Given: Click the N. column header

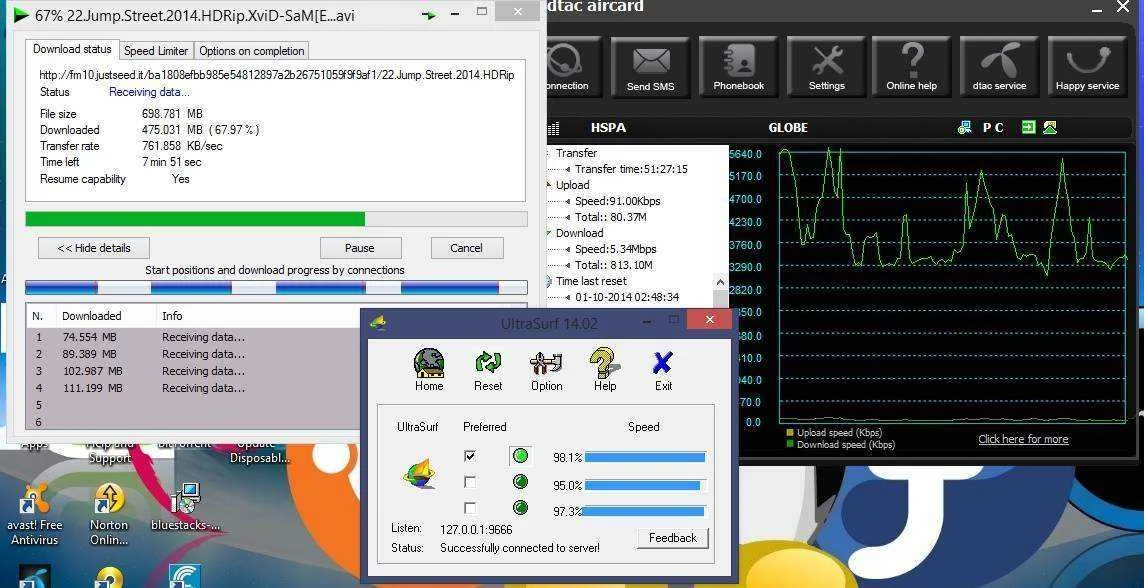Looking at the screenshot, I should tap(40, 316).
